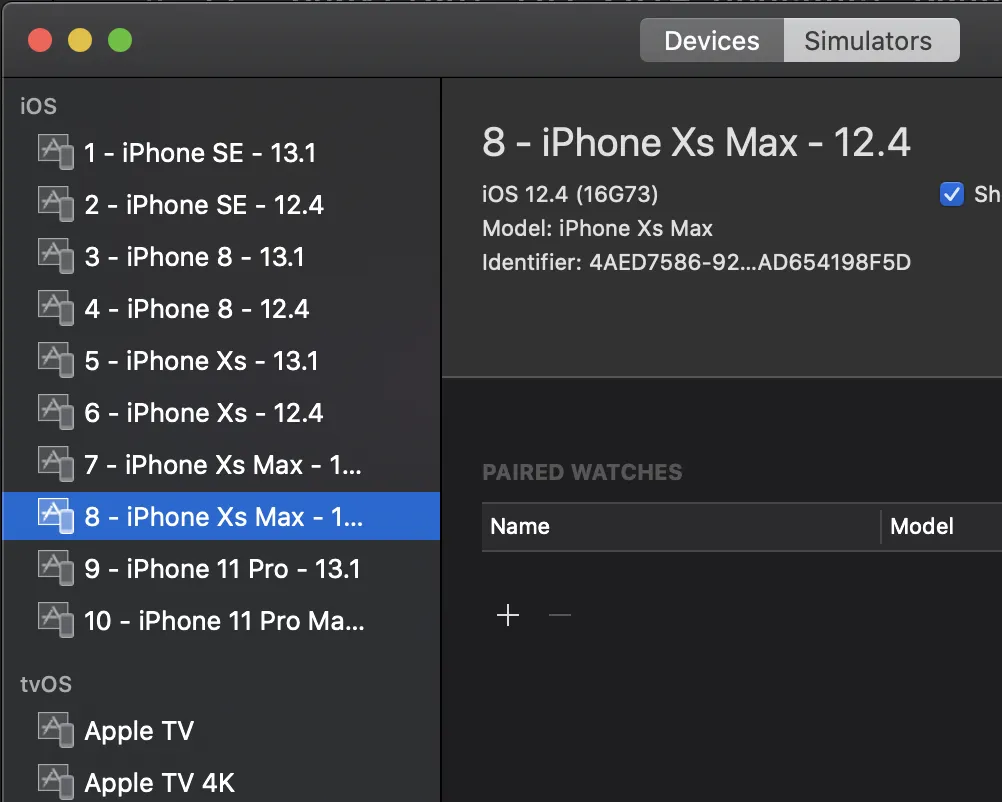Click simulator icon for 8 - iPhone Xs Max
Image resolution: width=1002 pixels, height=802 pixels.
[x=56, y=516]
